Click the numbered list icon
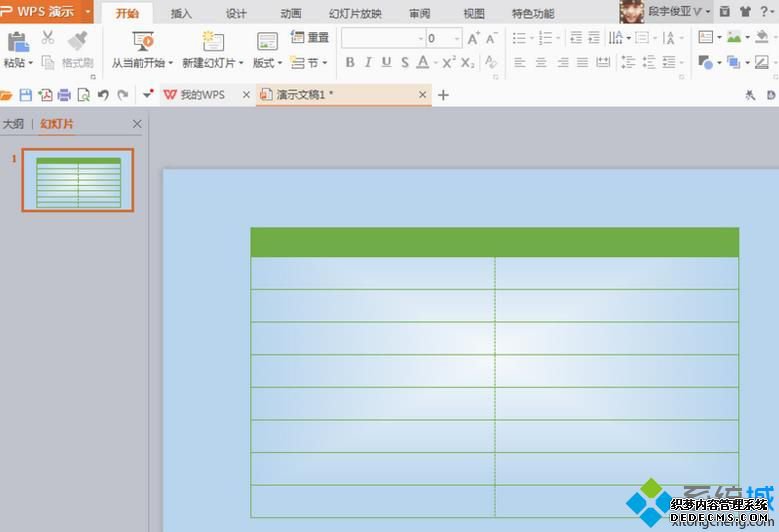 pos(545,38)
